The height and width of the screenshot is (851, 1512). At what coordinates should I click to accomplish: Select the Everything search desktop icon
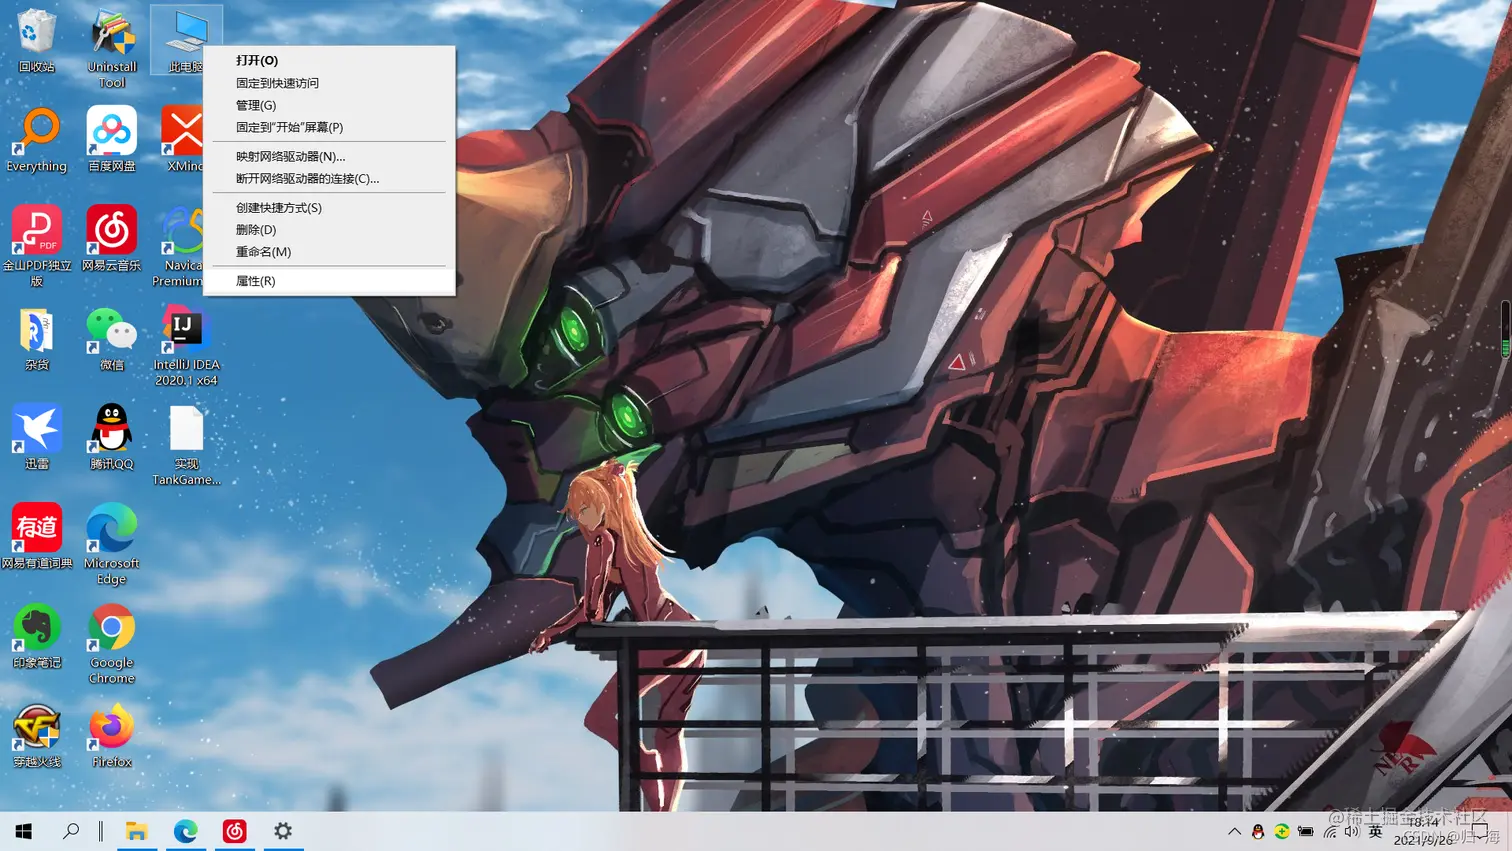click(x=36, y=140)
